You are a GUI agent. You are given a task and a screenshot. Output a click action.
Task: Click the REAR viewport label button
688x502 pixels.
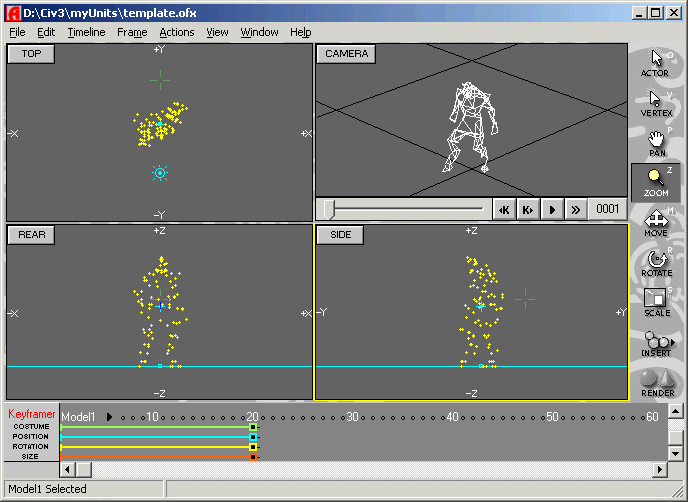click(x=31, y=235)
